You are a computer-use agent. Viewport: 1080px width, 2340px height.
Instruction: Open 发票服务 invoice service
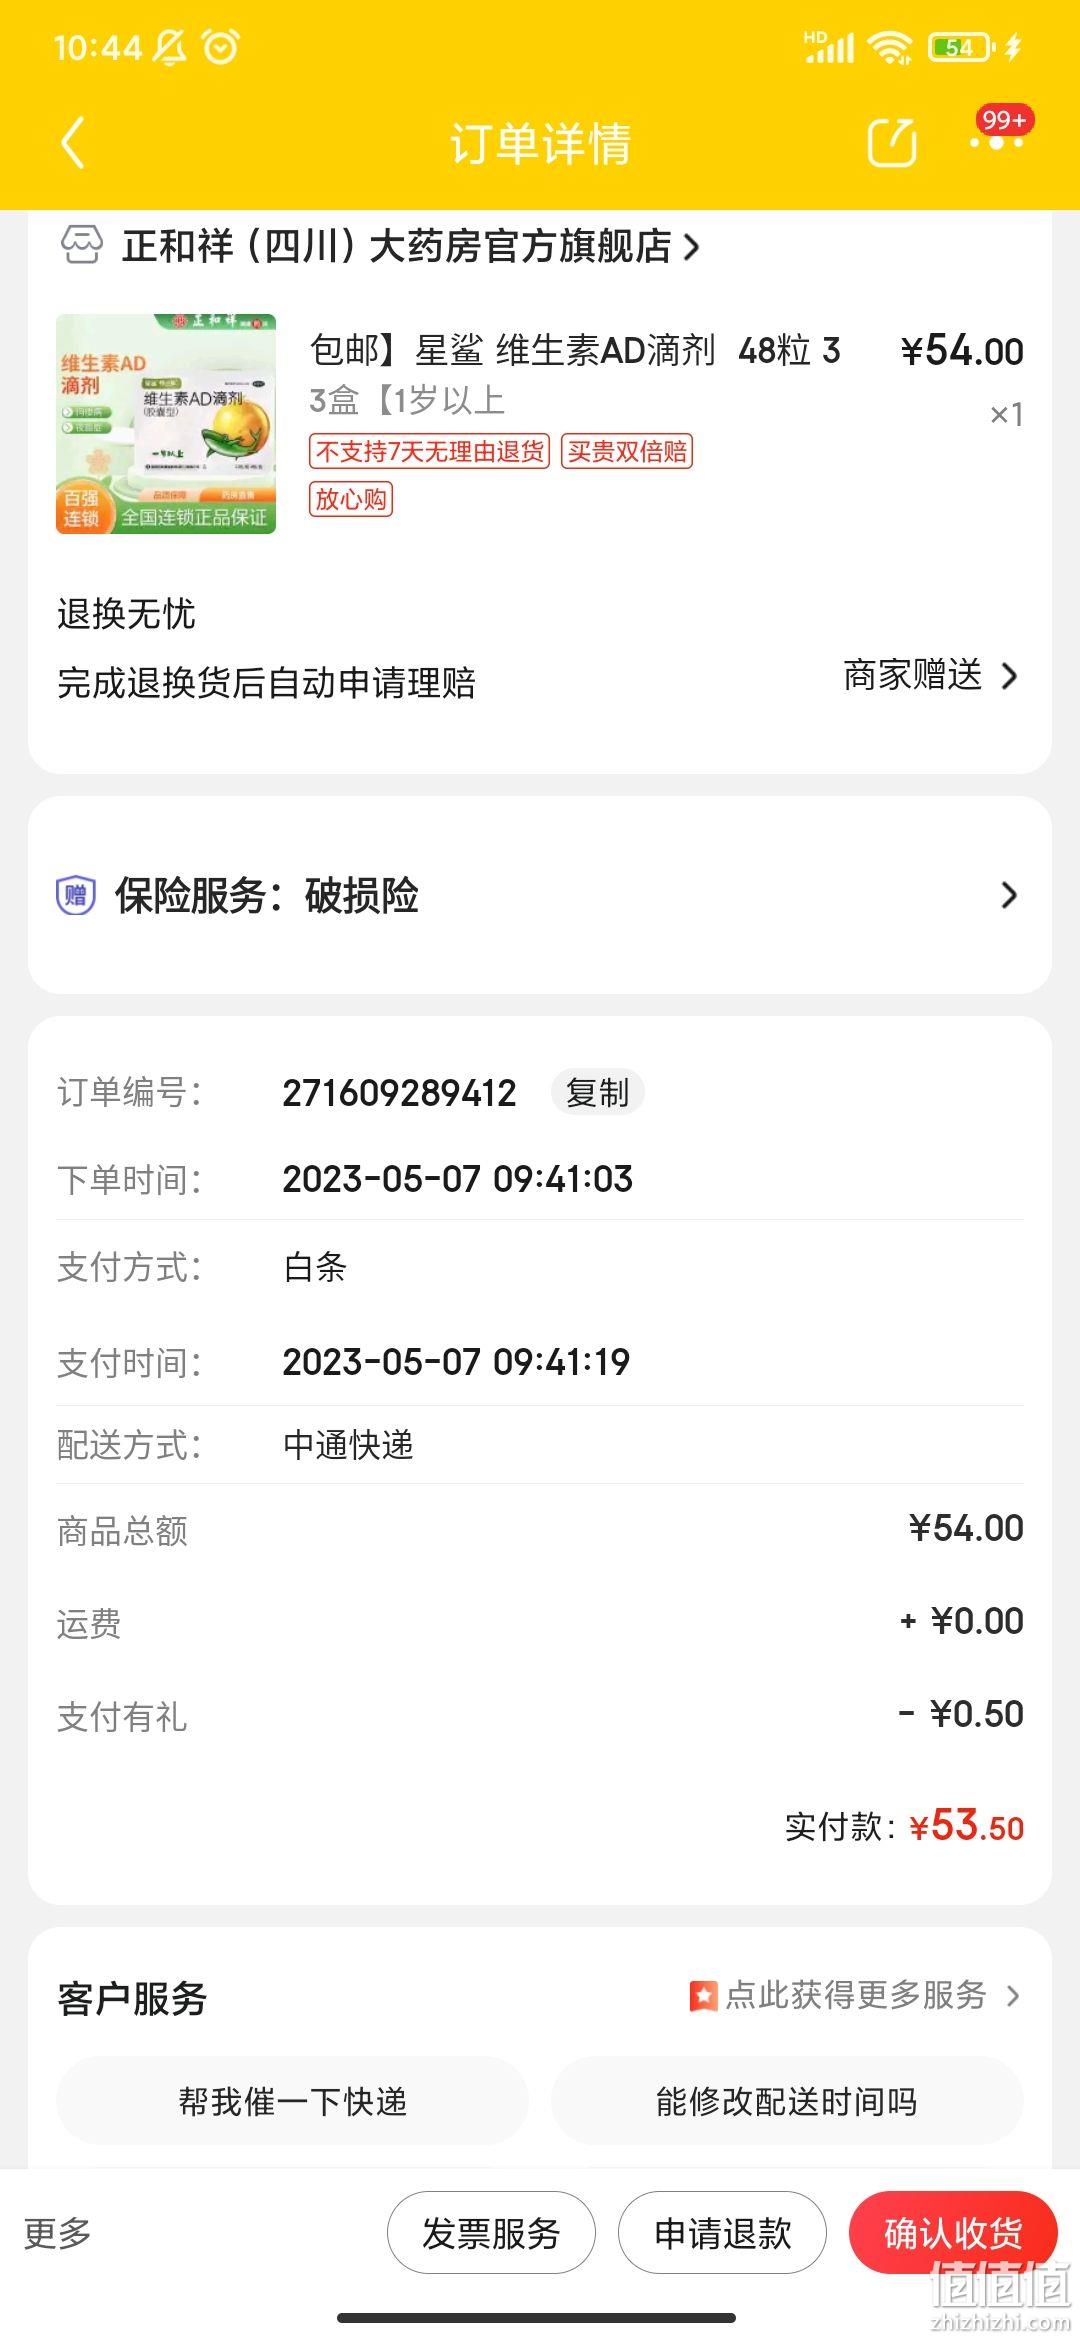click(491, 2232)
